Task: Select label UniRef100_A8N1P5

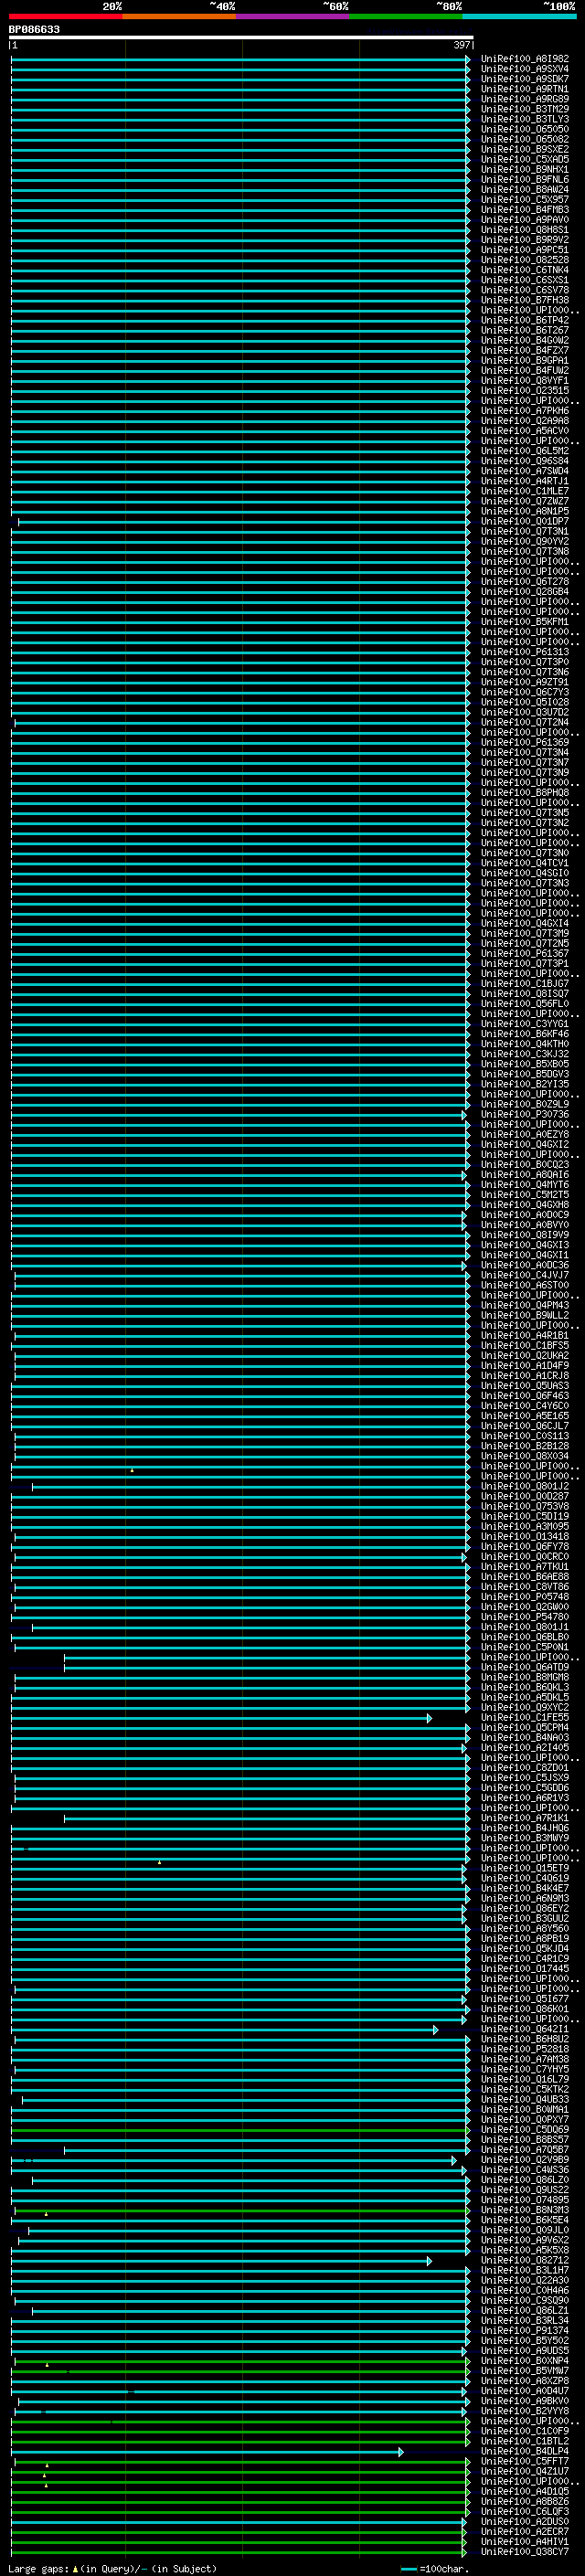Action: point(525,511)
